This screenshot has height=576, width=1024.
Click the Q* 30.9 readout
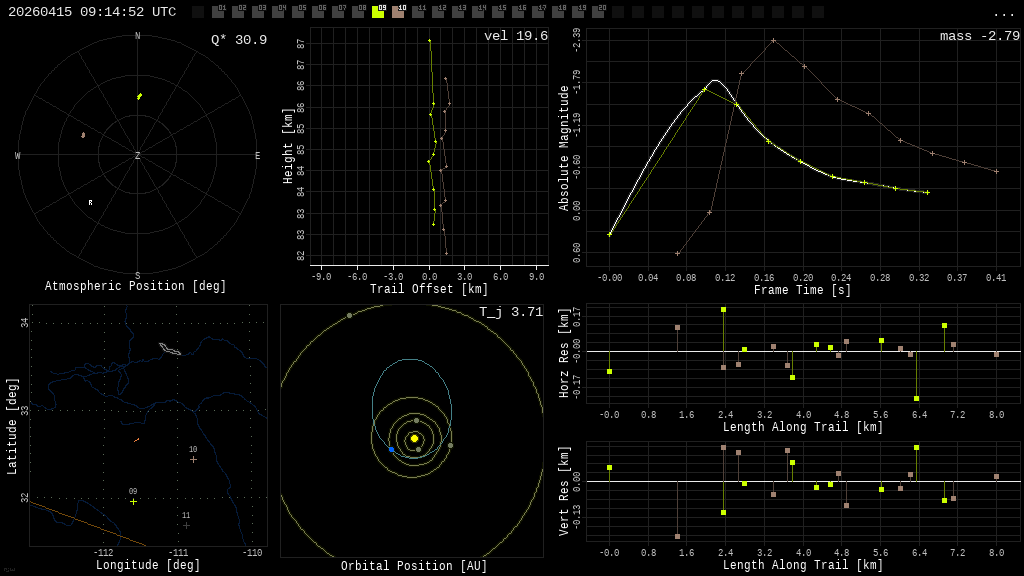[238, 40]
